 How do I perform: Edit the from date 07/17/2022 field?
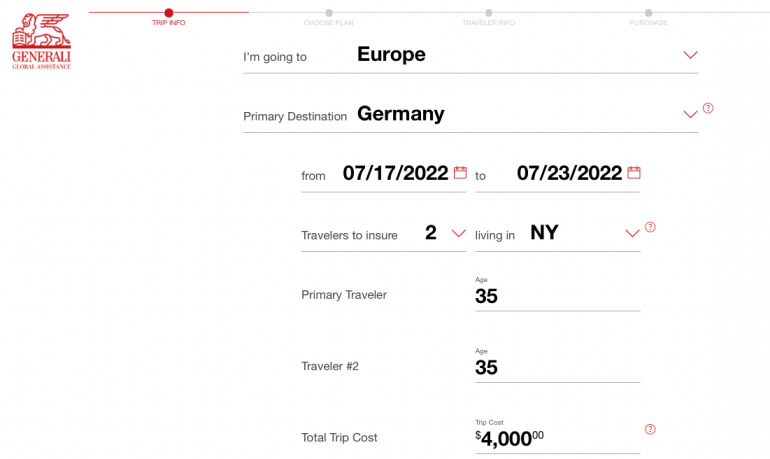coord(395,173)
